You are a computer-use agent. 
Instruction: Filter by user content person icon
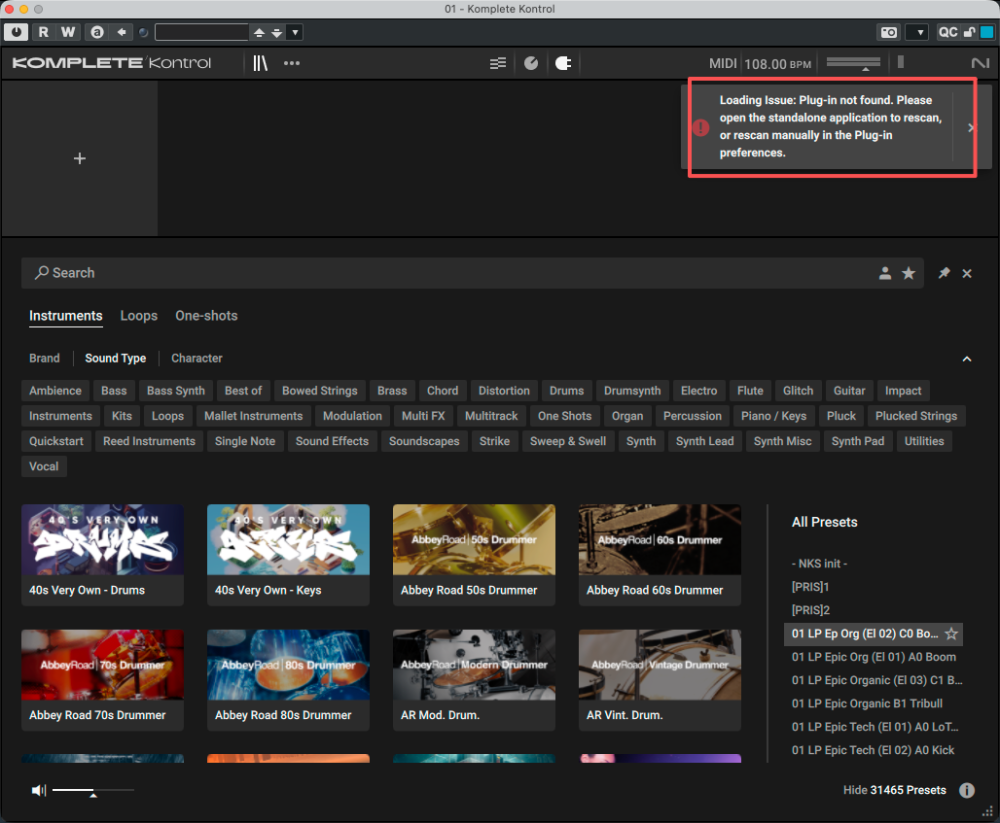coord(885,273)
